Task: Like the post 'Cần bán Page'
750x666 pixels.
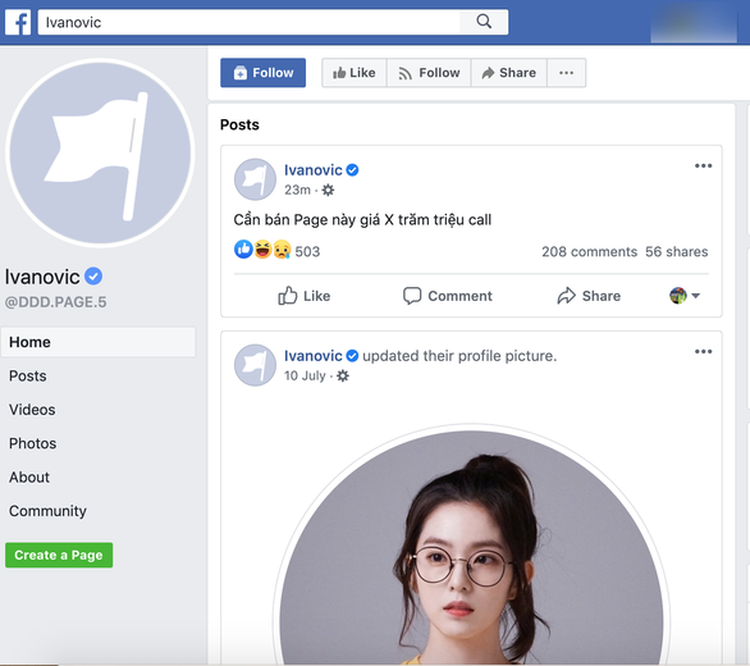Action: 304,296
